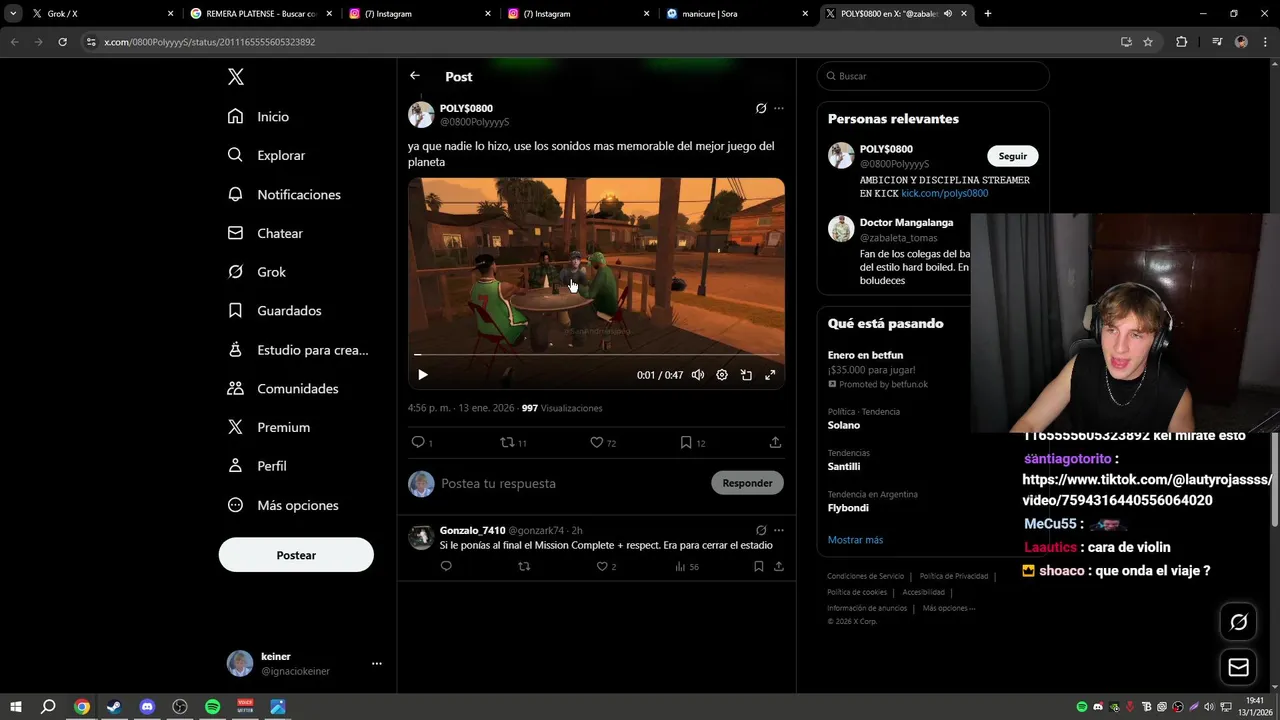Open Solano trending topic
1280x720 pixels.
(x=844, y=425)
